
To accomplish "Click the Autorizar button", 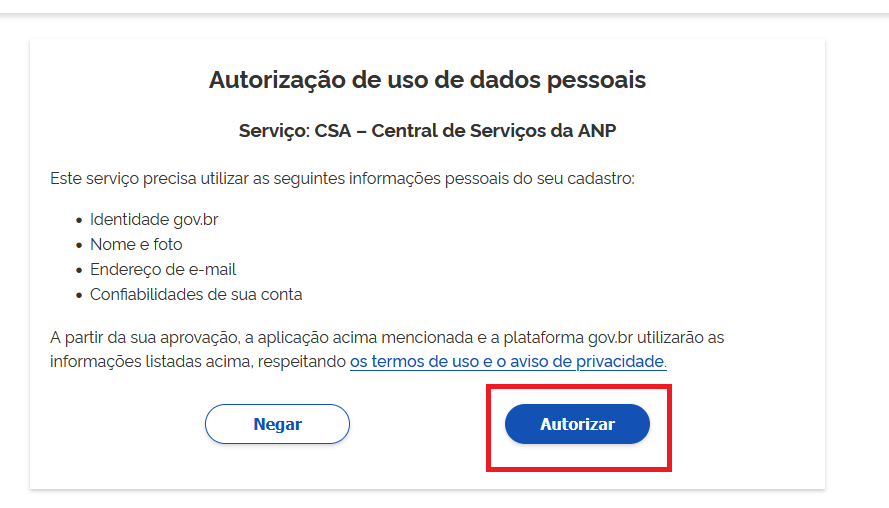I will click(577, 424).
